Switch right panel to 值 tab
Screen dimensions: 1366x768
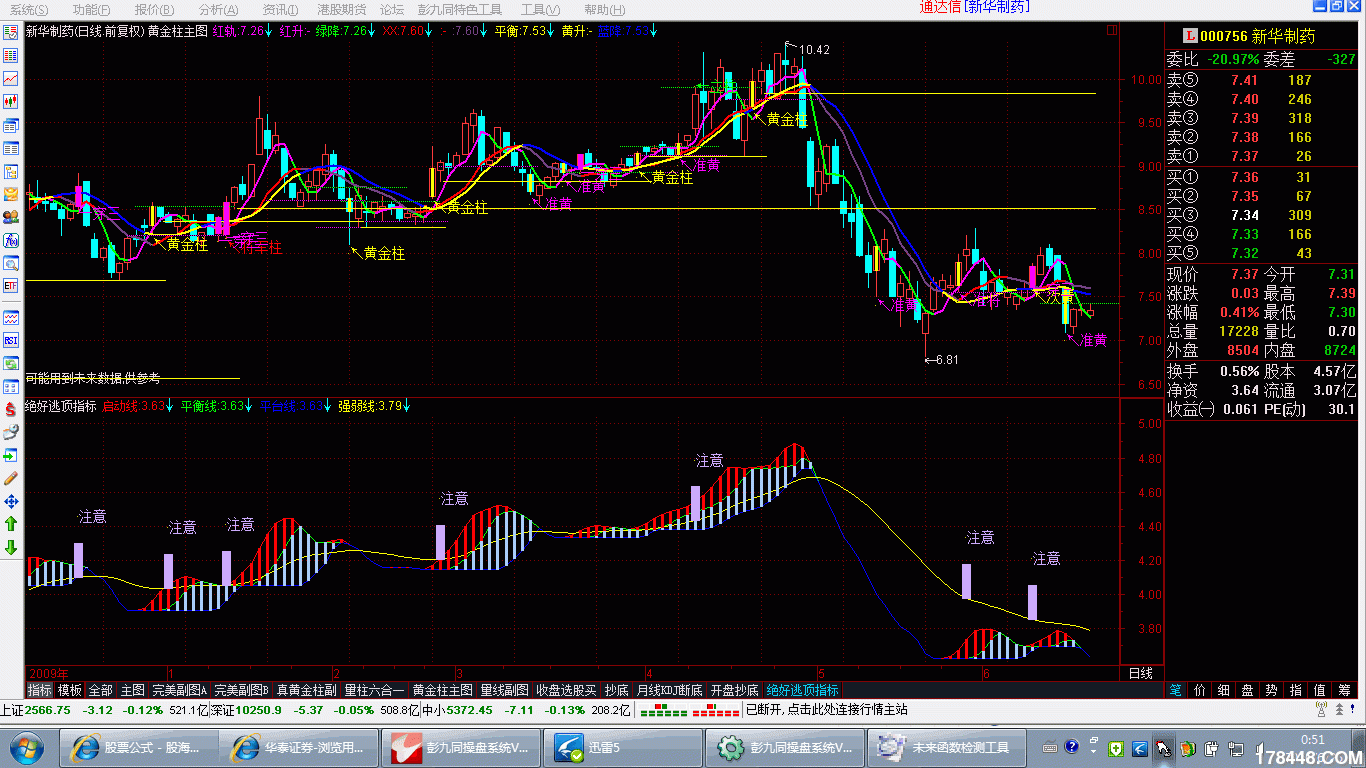coord(1320,690)
